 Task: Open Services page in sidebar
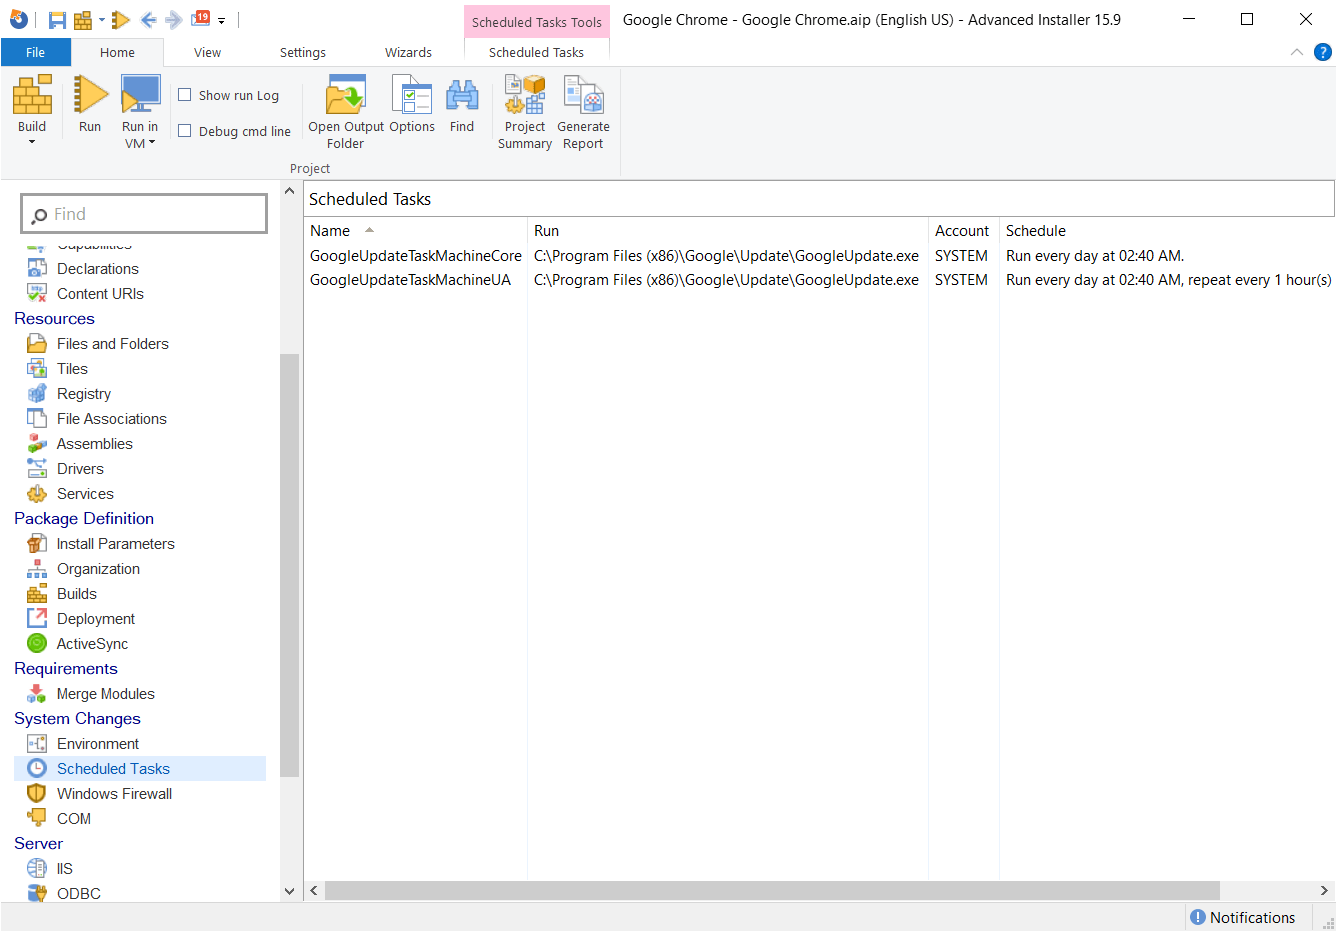(85, 493)
